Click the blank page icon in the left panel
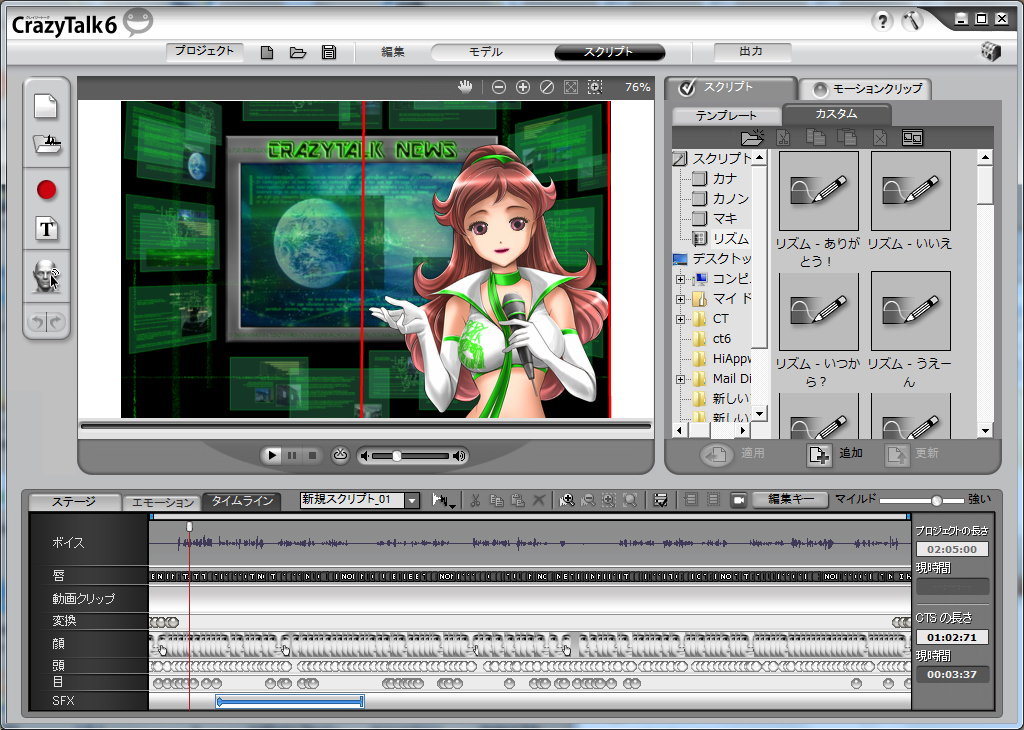 click(46, 106)
